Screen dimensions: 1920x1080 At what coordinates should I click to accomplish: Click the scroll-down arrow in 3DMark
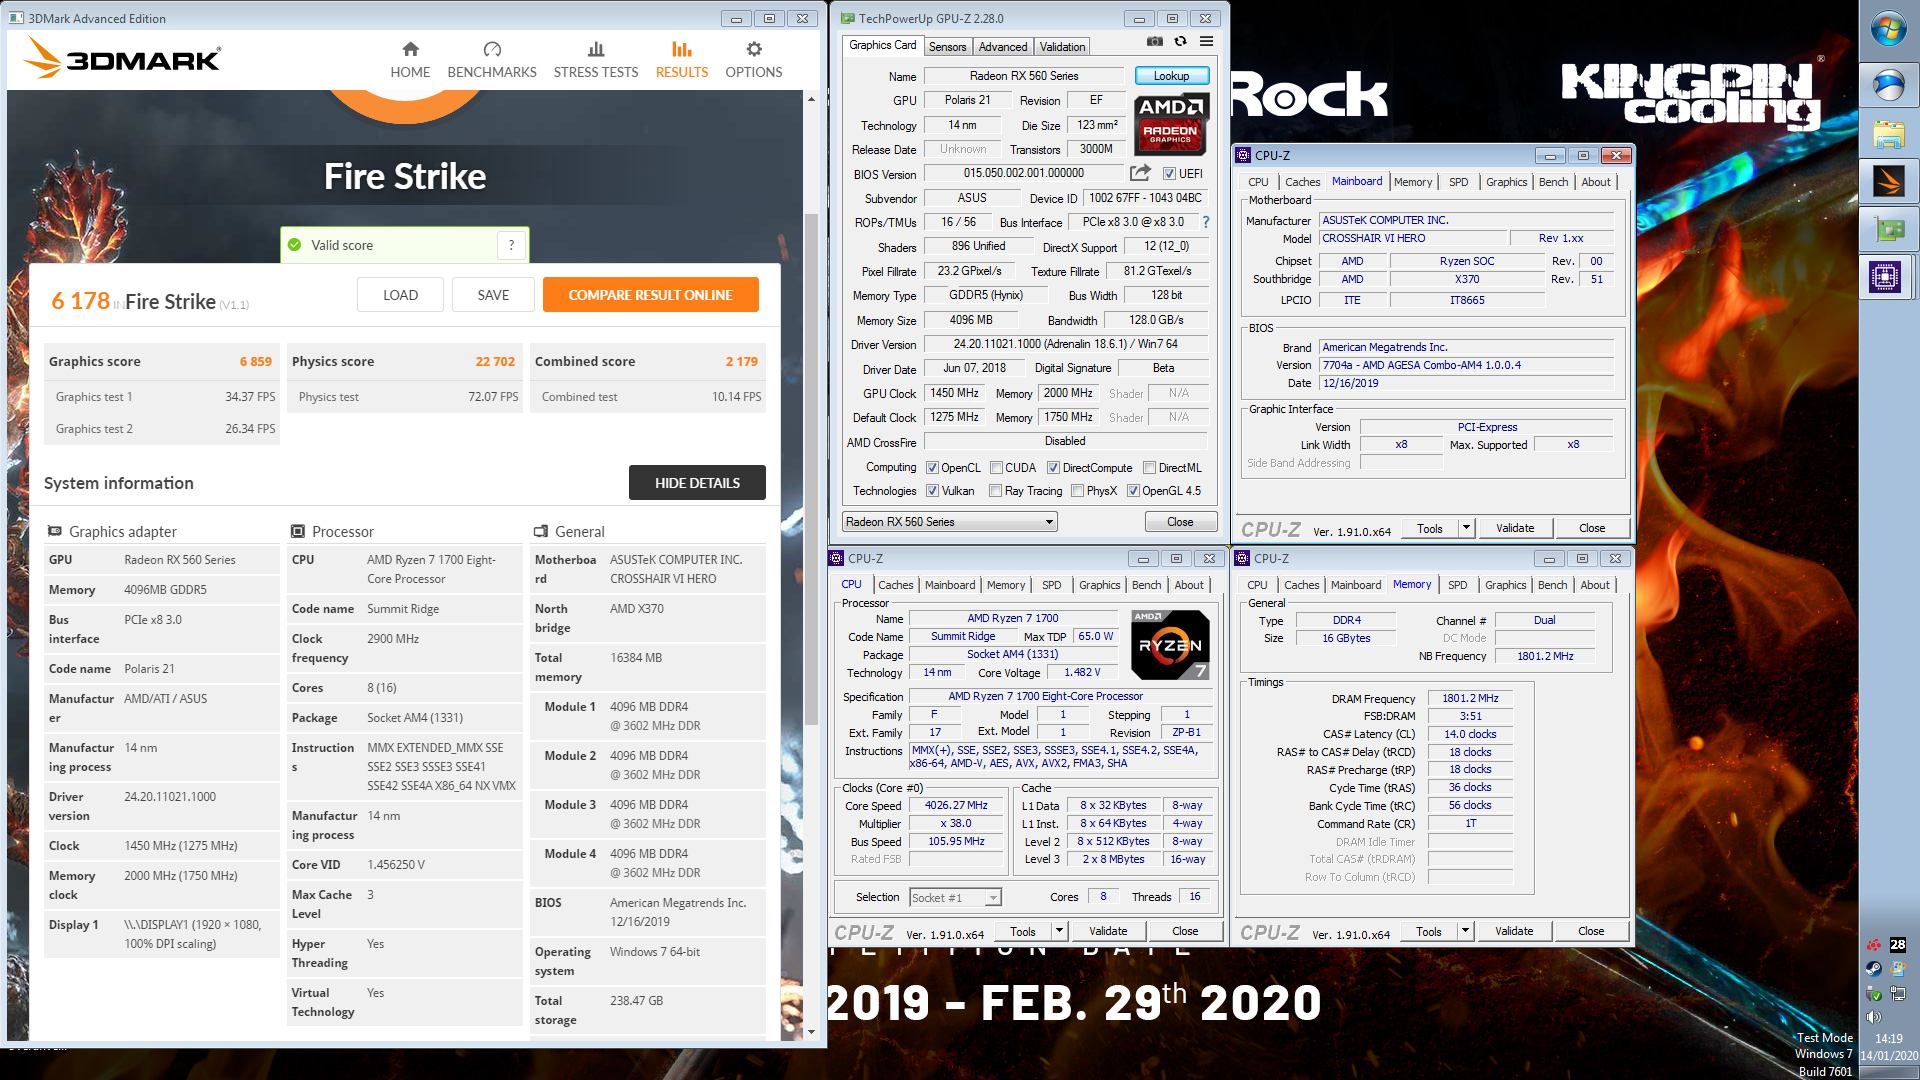pyautogui.click(x=811, y=1032)
